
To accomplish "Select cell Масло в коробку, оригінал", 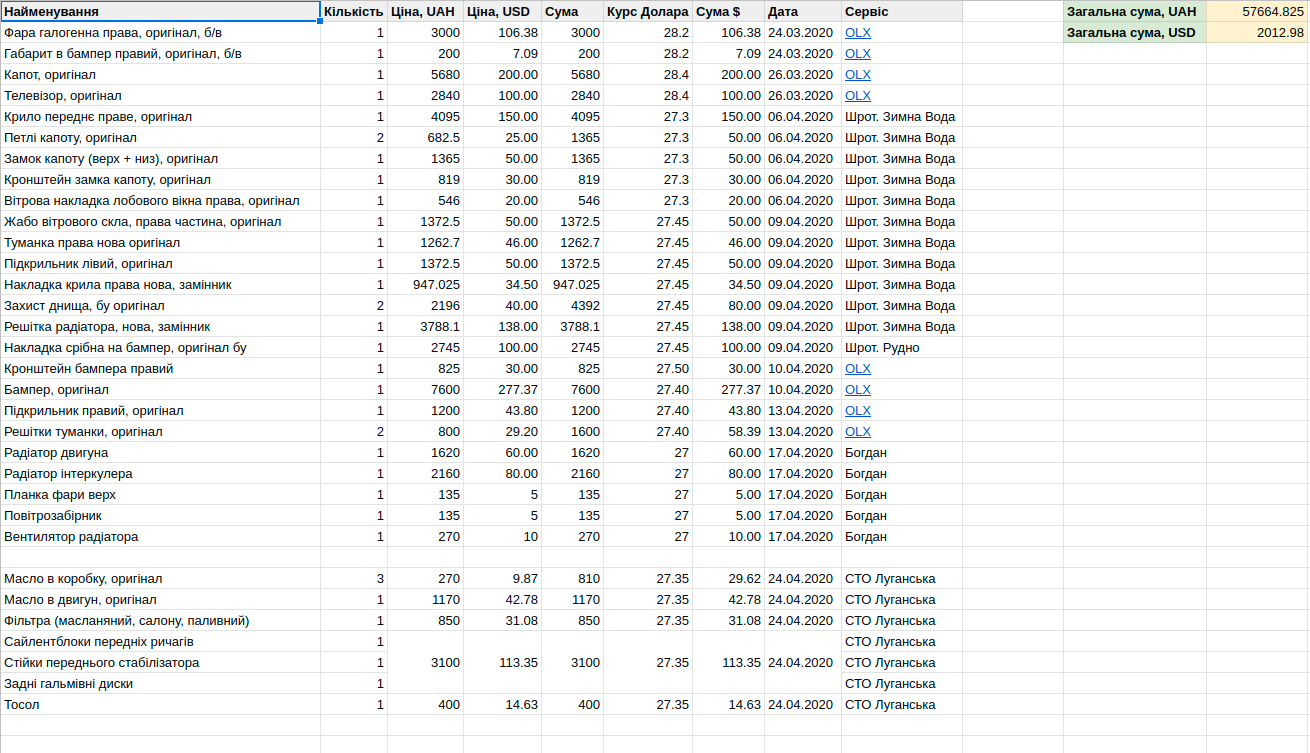I will [160, 578].
